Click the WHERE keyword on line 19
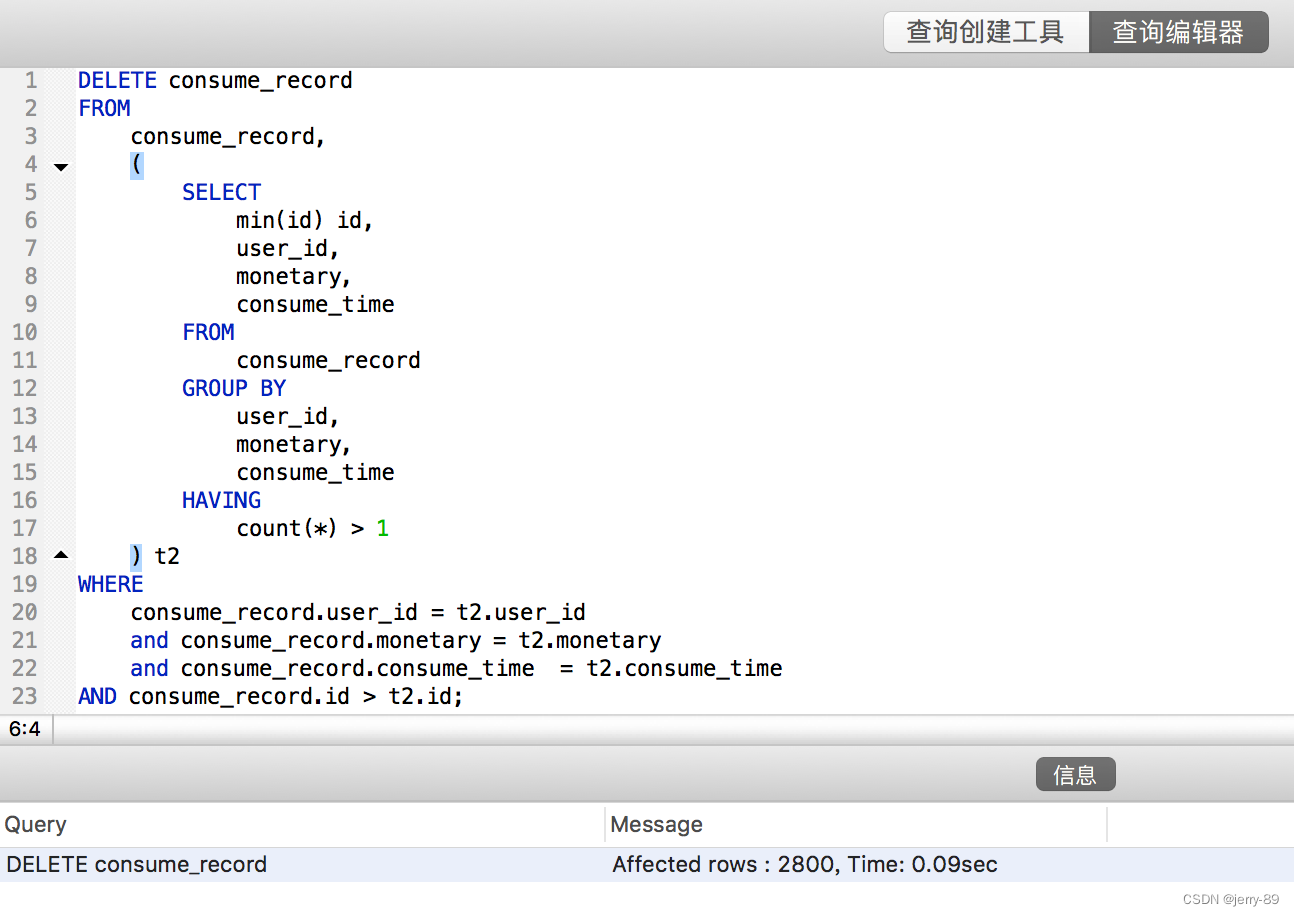This screenshot has width=1294, height=916. tap(110, 584)
